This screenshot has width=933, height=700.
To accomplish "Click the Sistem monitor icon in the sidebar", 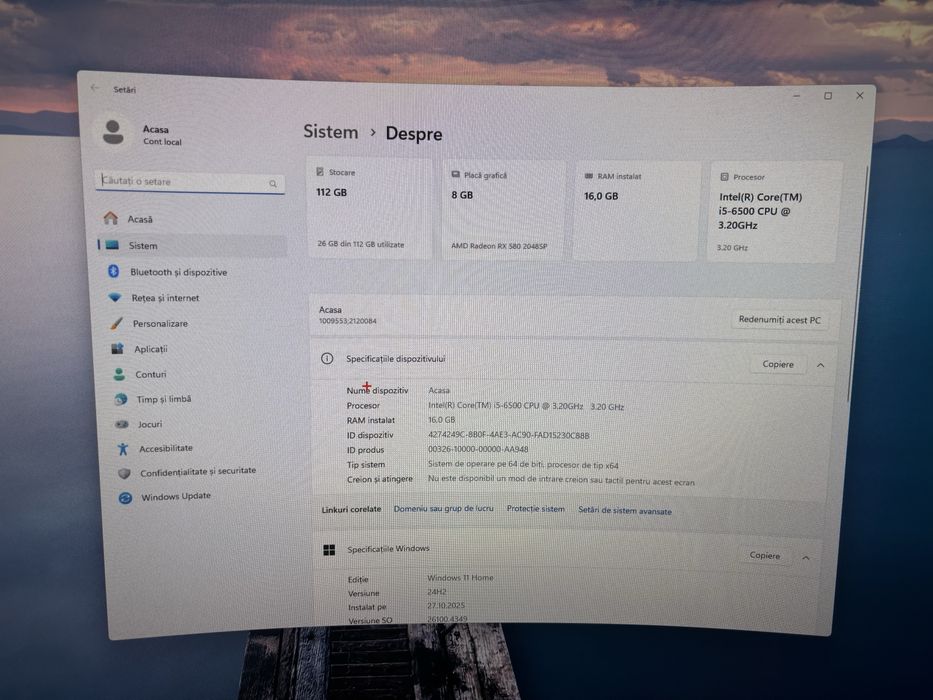I will (112, 245).
